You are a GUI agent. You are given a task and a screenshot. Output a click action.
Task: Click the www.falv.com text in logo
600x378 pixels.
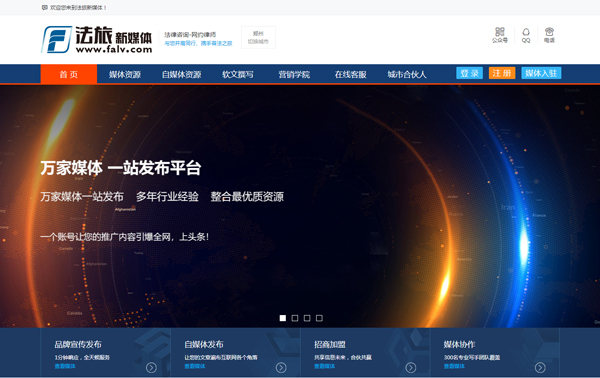(x=114, y=49)
